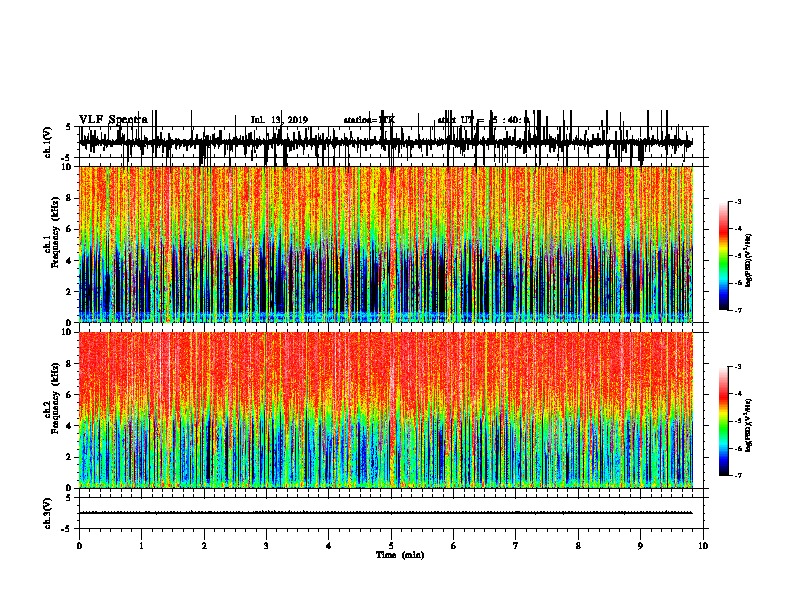Click the ch.2 spectrogram colorbar
This screenshot has width=792, height=612.
coord(724,421)
